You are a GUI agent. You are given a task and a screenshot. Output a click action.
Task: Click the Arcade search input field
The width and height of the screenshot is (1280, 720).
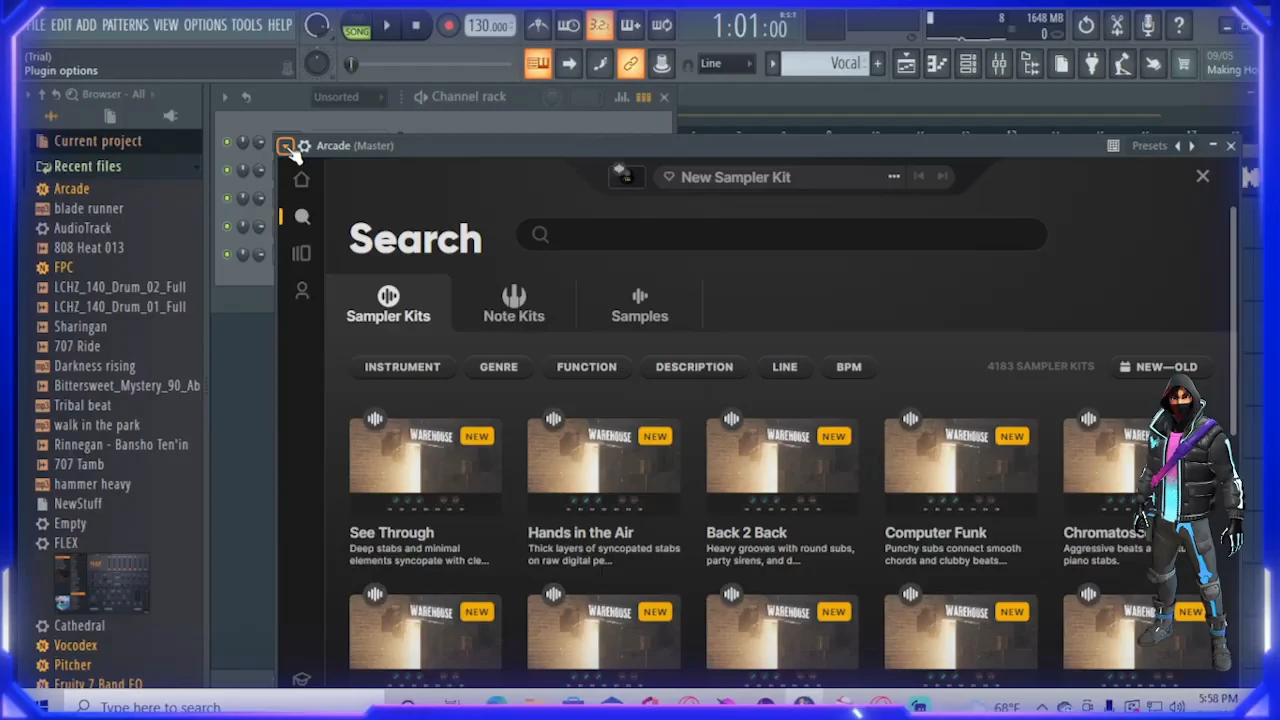pyautogui.click(x=782, y=235)
